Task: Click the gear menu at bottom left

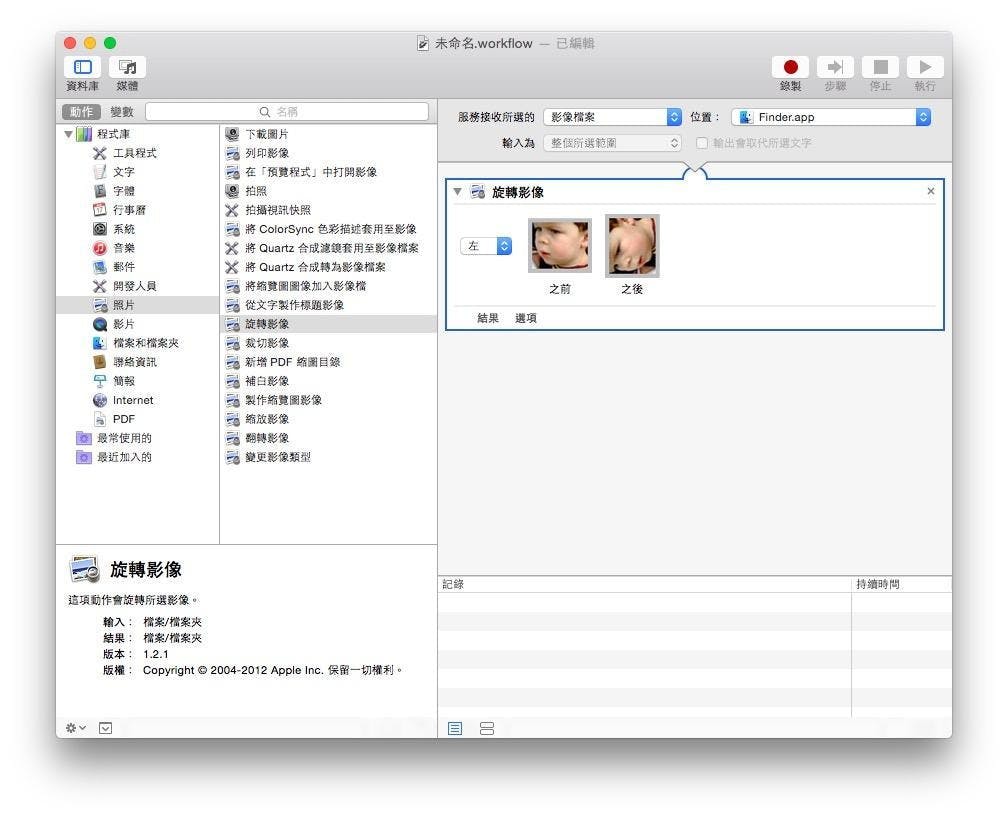Action: [76, 728]
